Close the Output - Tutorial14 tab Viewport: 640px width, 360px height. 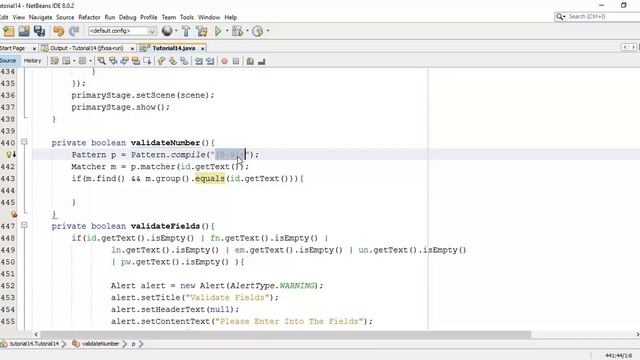point(132,49)
